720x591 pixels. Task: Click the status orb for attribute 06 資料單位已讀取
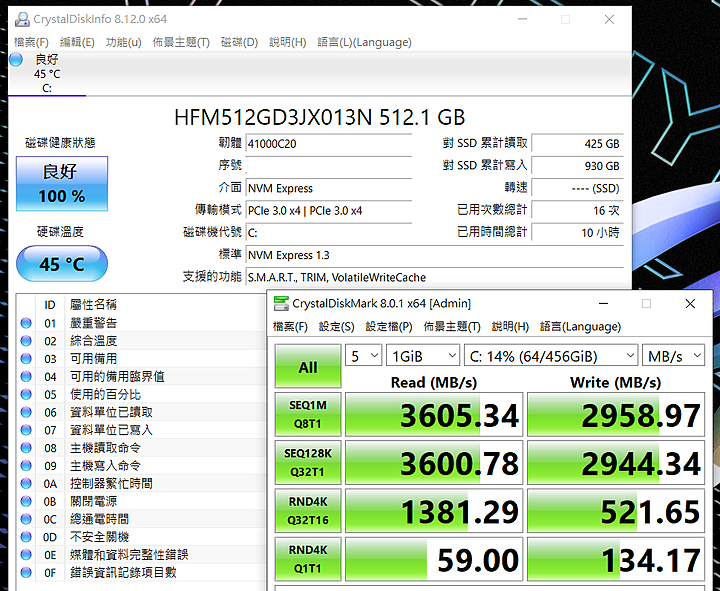[26, 412]
